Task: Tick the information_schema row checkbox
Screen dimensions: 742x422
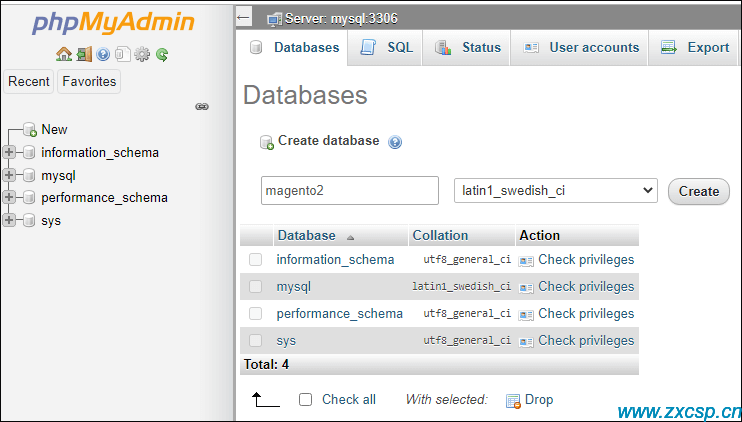Action: coord(256,259)
